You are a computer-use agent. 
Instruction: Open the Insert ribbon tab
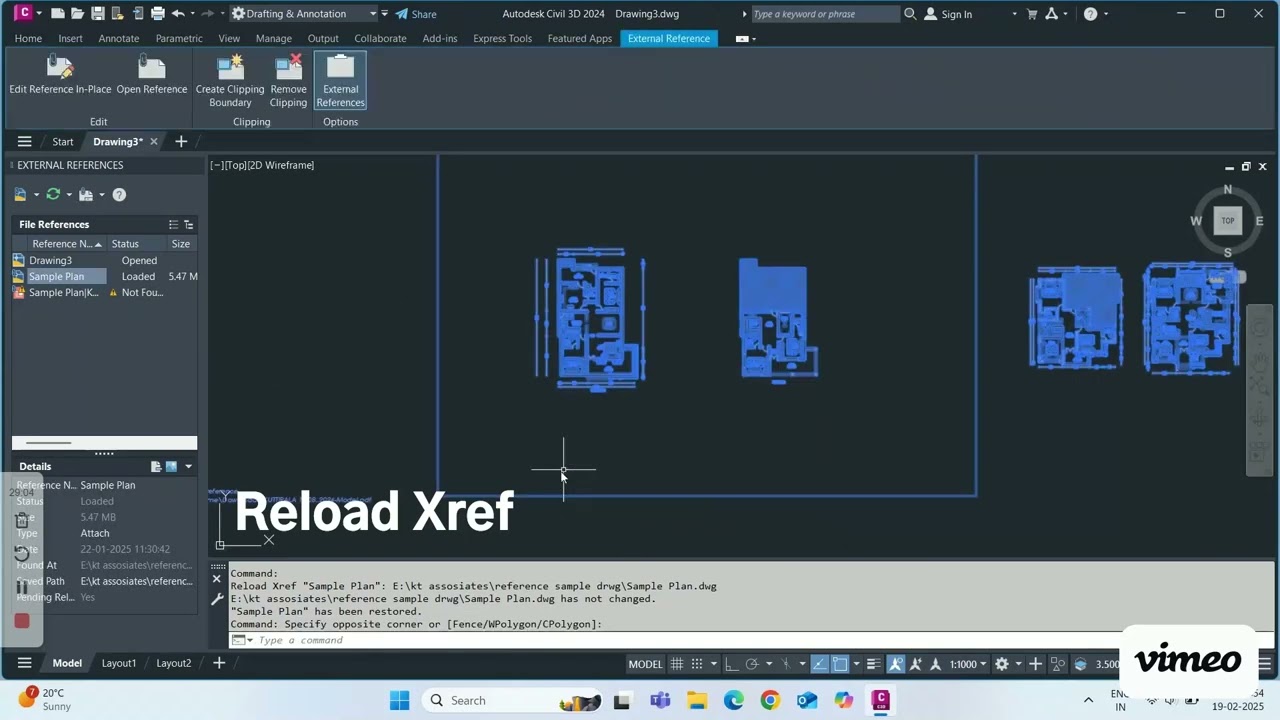click(70, 38)
